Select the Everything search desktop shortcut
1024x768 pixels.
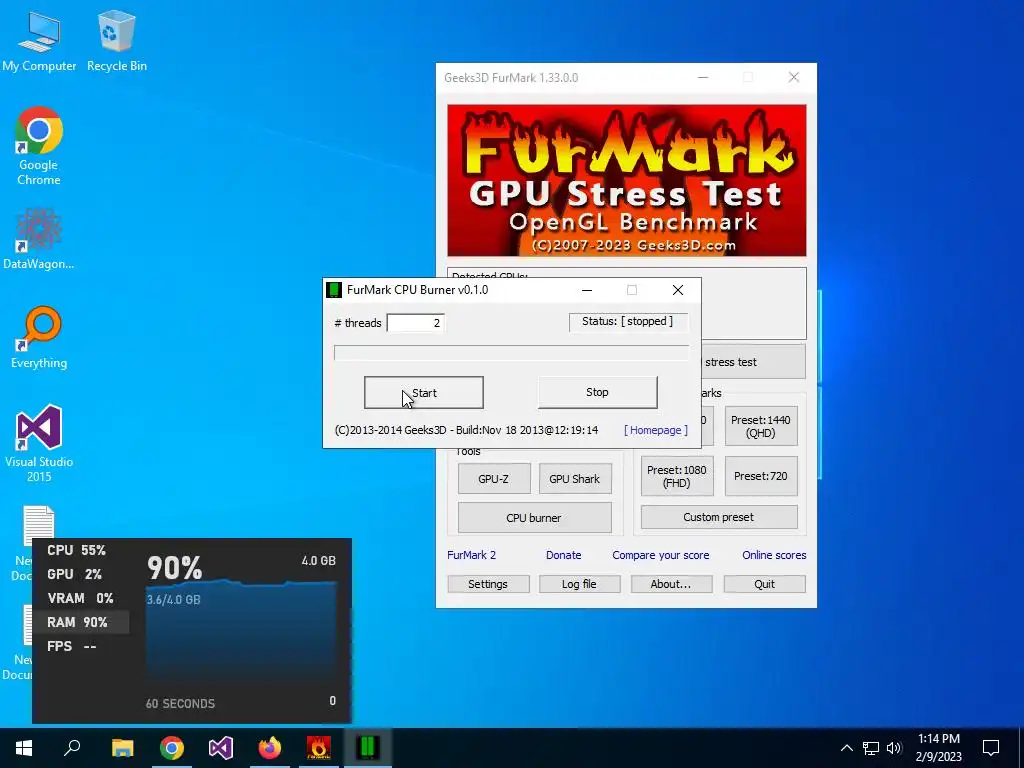39,338
